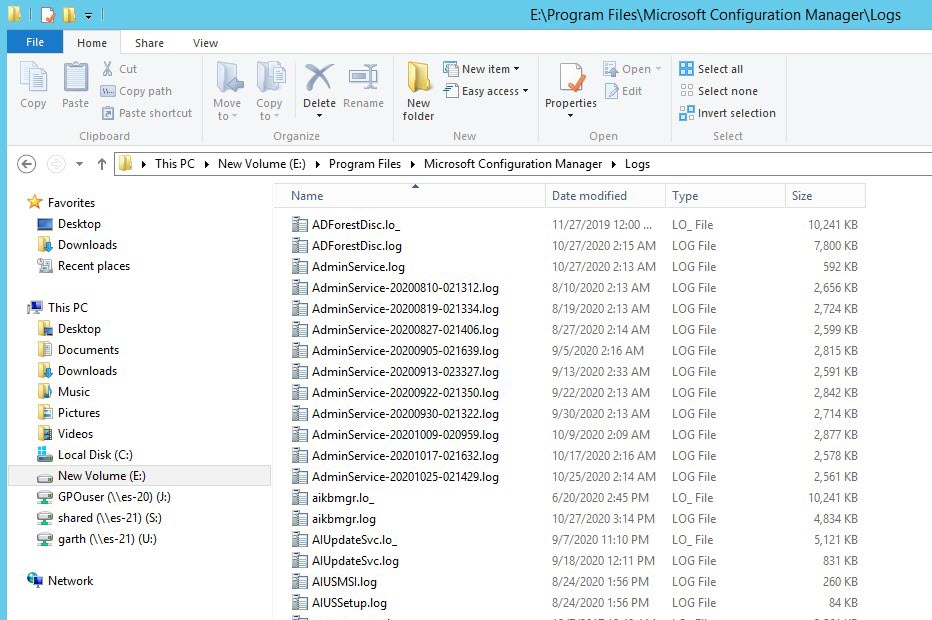Click the Cut scissors command

click(119, 69)
